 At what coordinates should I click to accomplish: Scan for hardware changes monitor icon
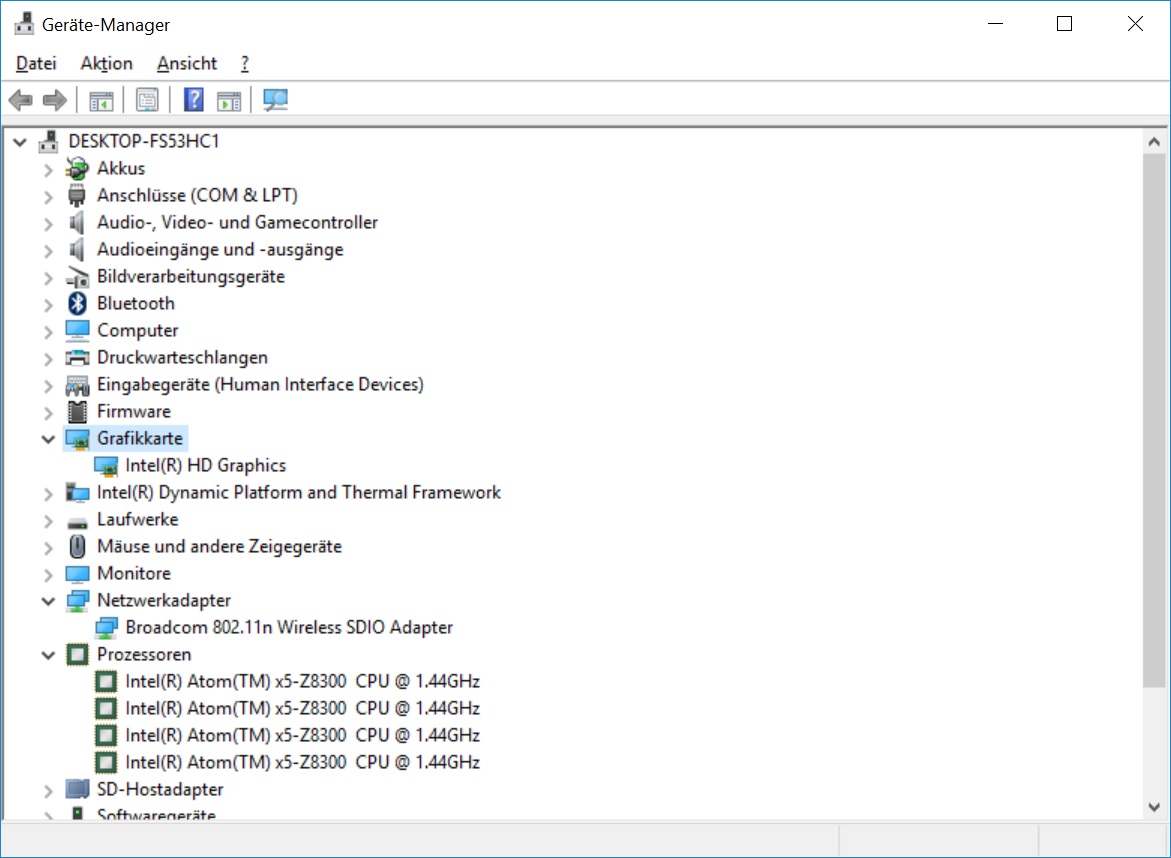[x=275, y=100]
